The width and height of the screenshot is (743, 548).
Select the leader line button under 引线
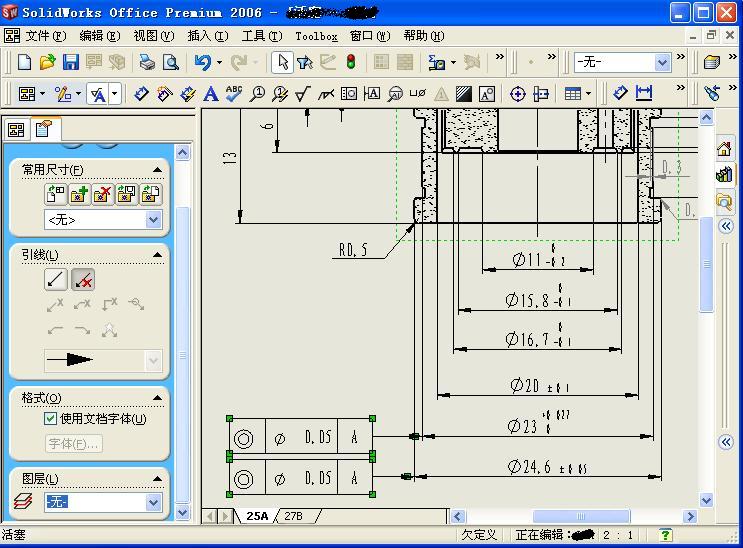click(x=56, y=281)
